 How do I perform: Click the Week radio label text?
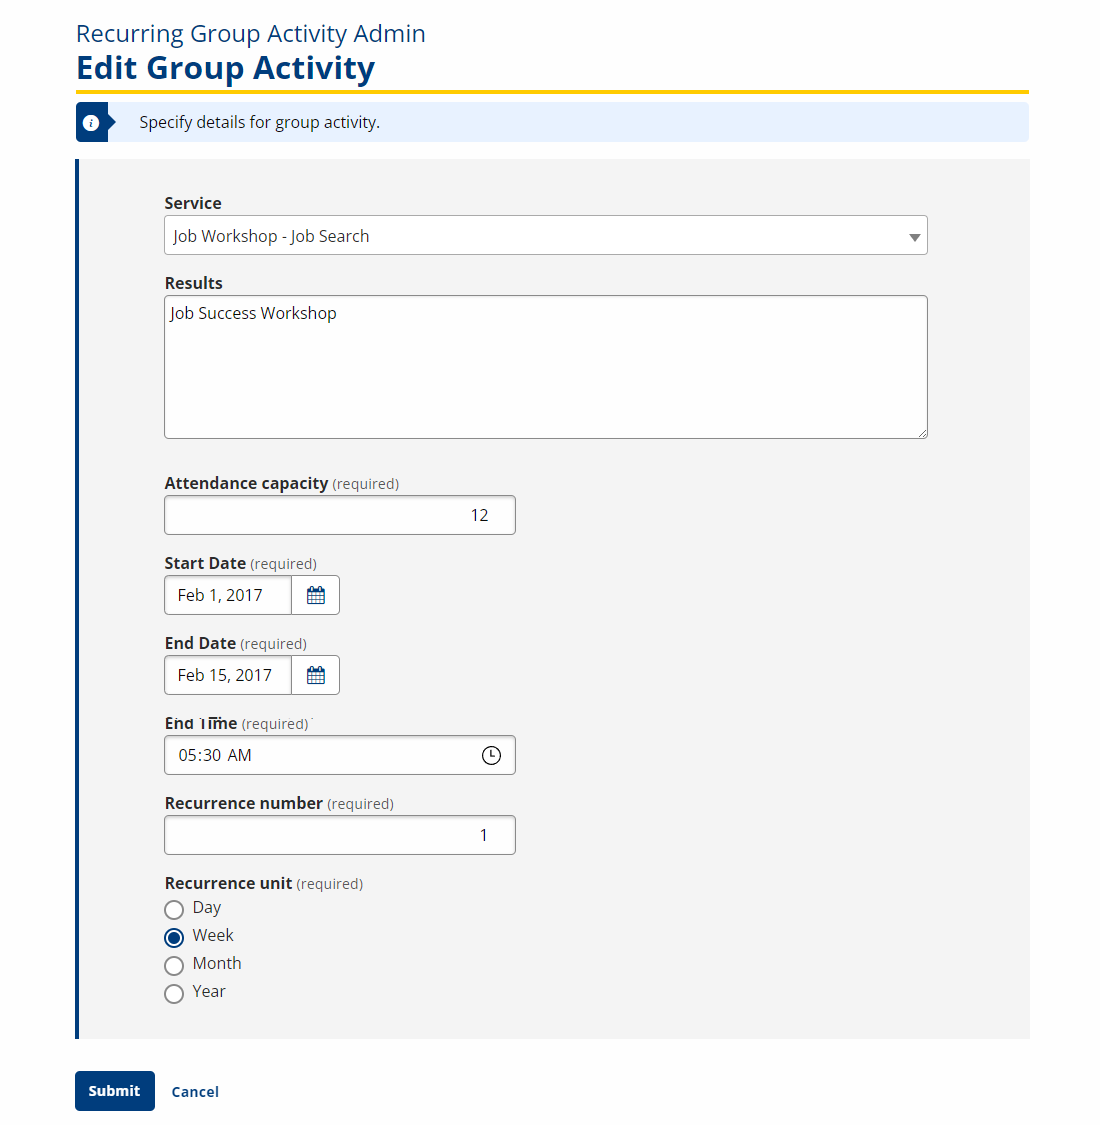pos(213,936)
